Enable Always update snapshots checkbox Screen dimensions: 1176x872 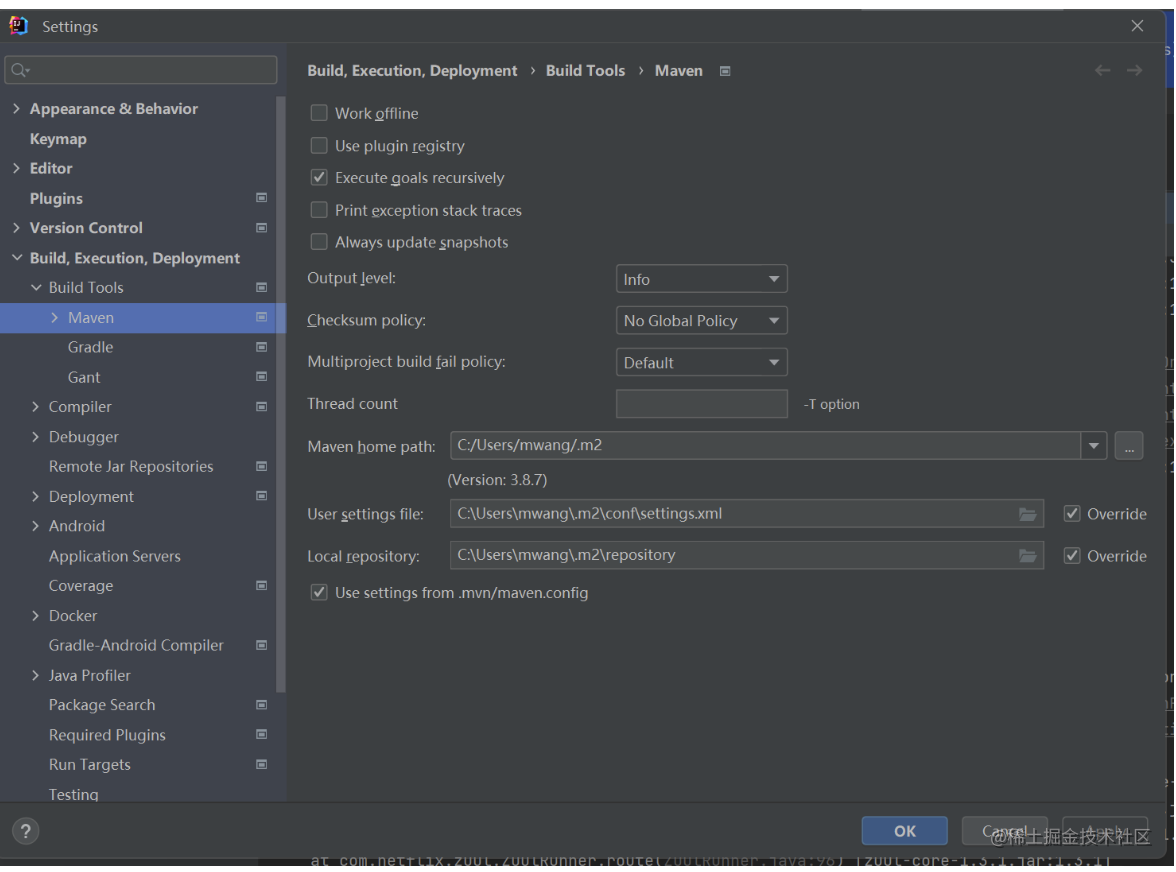coord(320,242)
